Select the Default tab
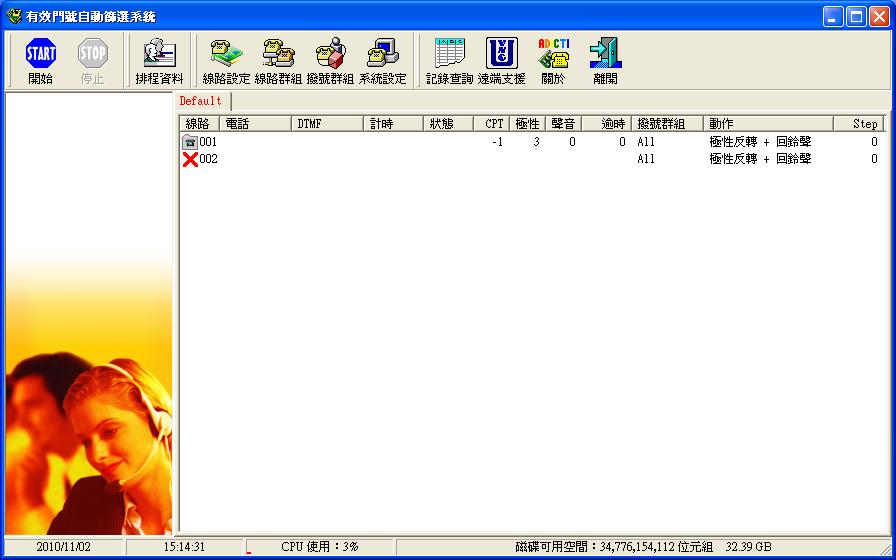 [x=201, y=101]
